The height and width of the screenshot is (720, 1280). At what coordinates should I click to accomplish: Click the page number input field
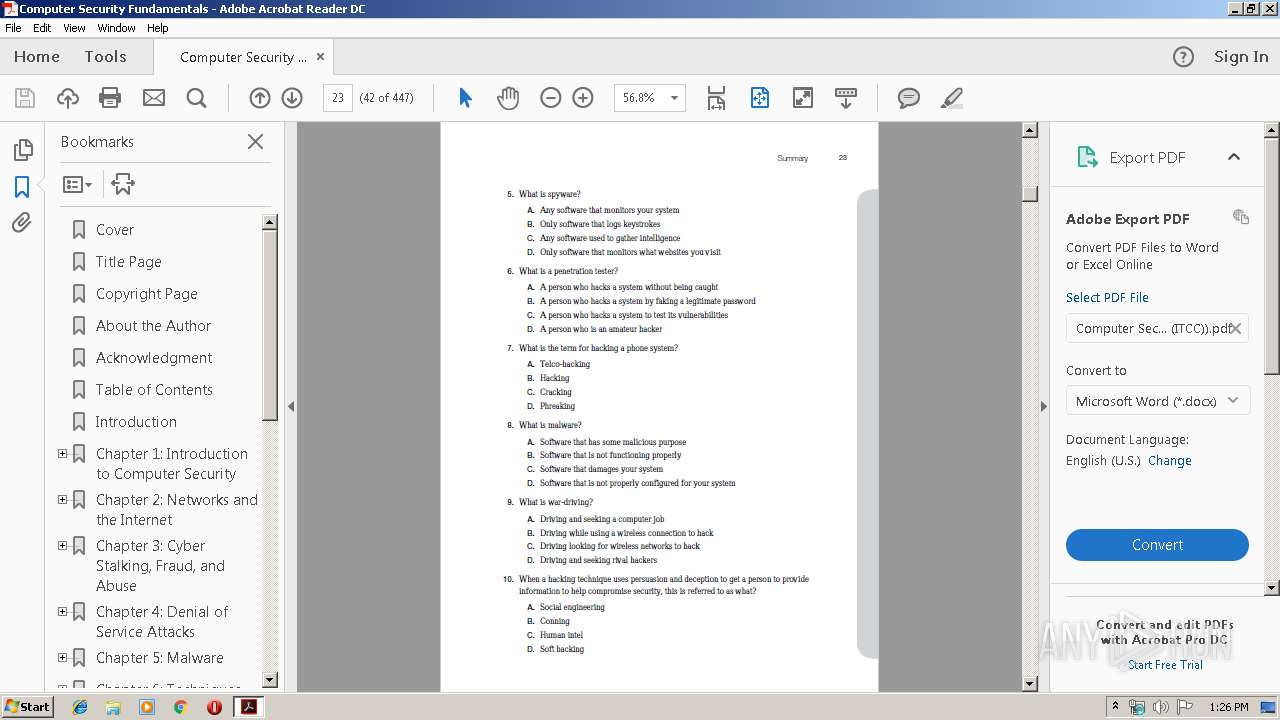pos(338,98)
